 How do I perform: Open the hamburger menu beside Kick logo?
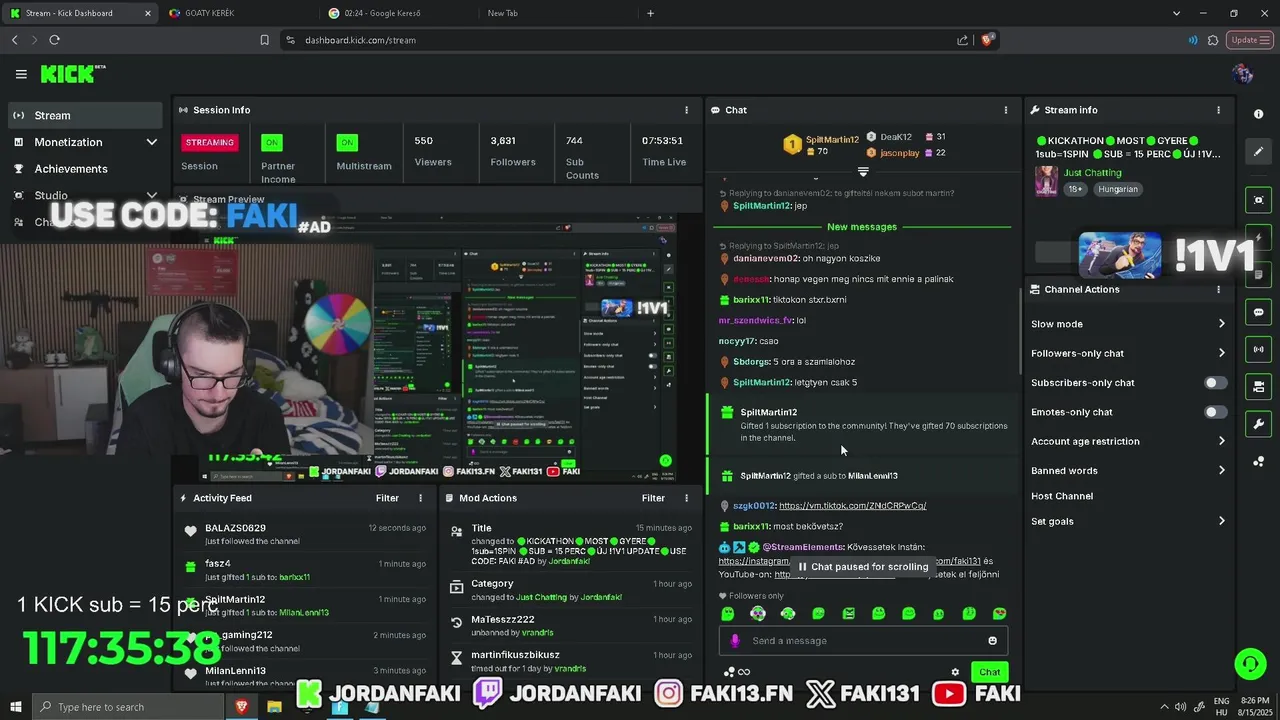pos(21,74)
